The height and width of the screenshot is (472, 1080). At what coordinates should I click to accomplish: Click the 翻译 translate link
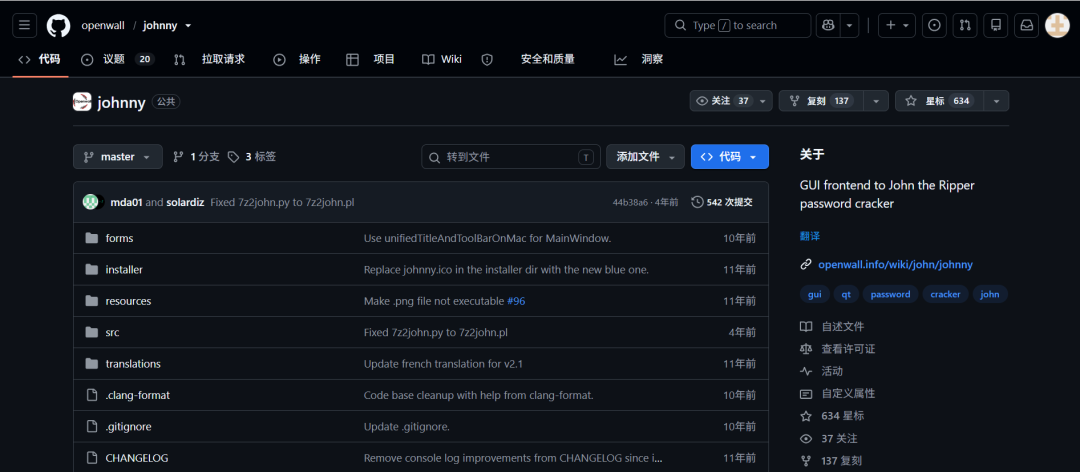[x=809, y=236]
